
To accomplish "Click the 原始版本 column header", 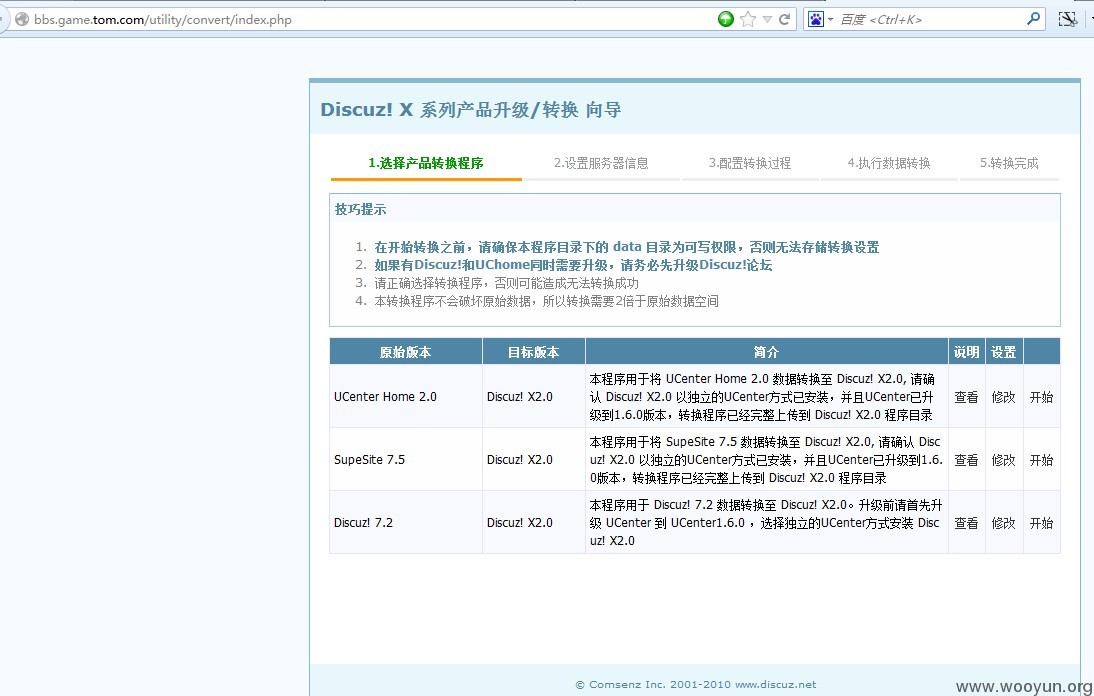I will (405, 352).
